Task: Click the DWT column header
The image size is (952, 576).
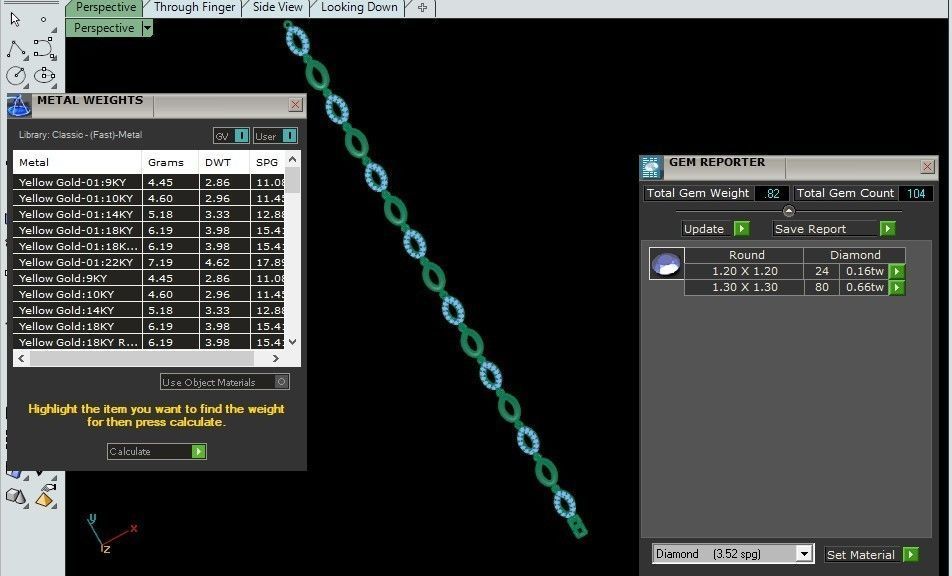Action: pos(225,162)
